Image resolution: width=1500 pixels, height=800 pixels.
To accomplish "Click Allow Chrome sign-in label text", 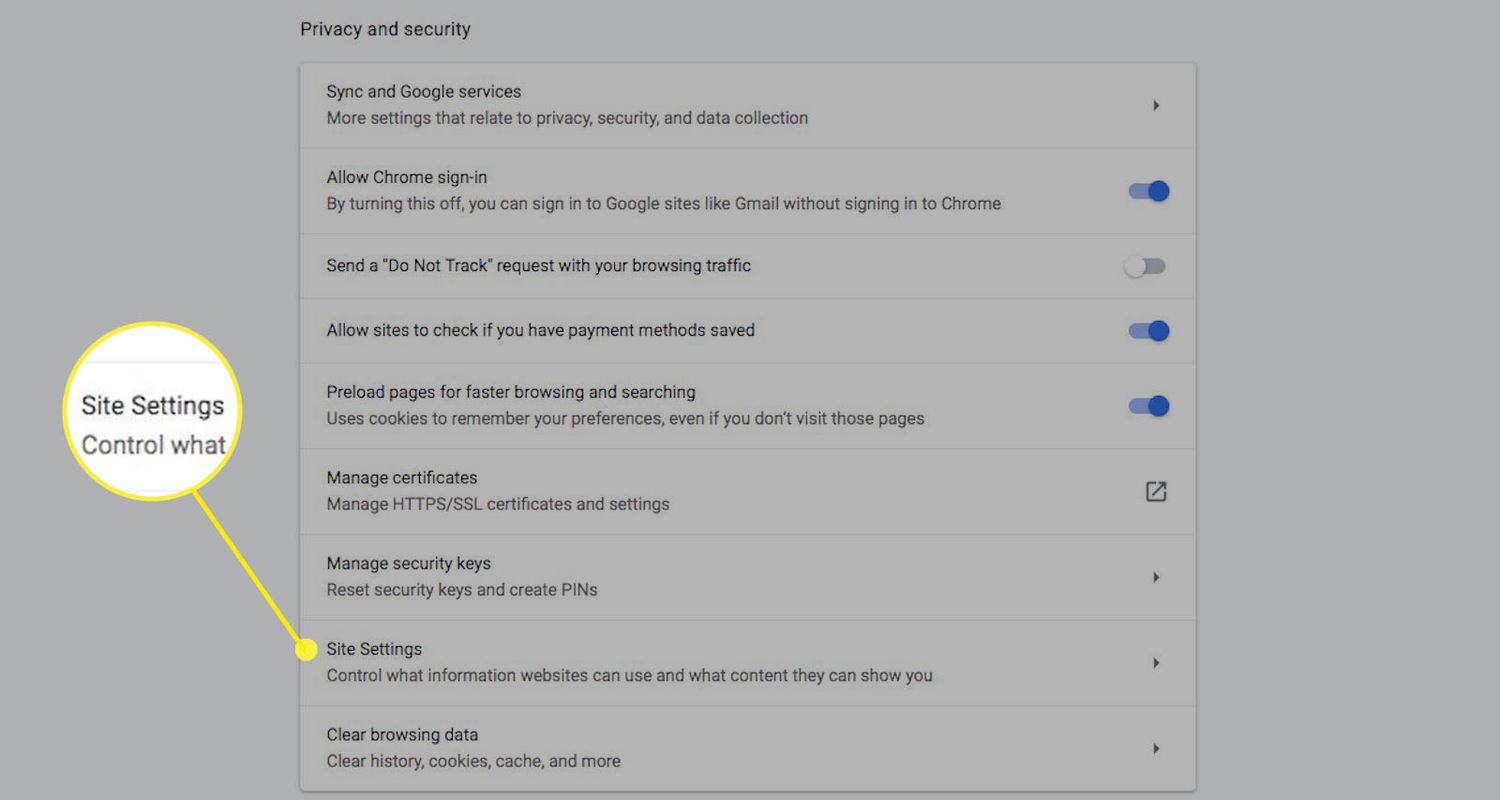I will (x=406, y=178).
